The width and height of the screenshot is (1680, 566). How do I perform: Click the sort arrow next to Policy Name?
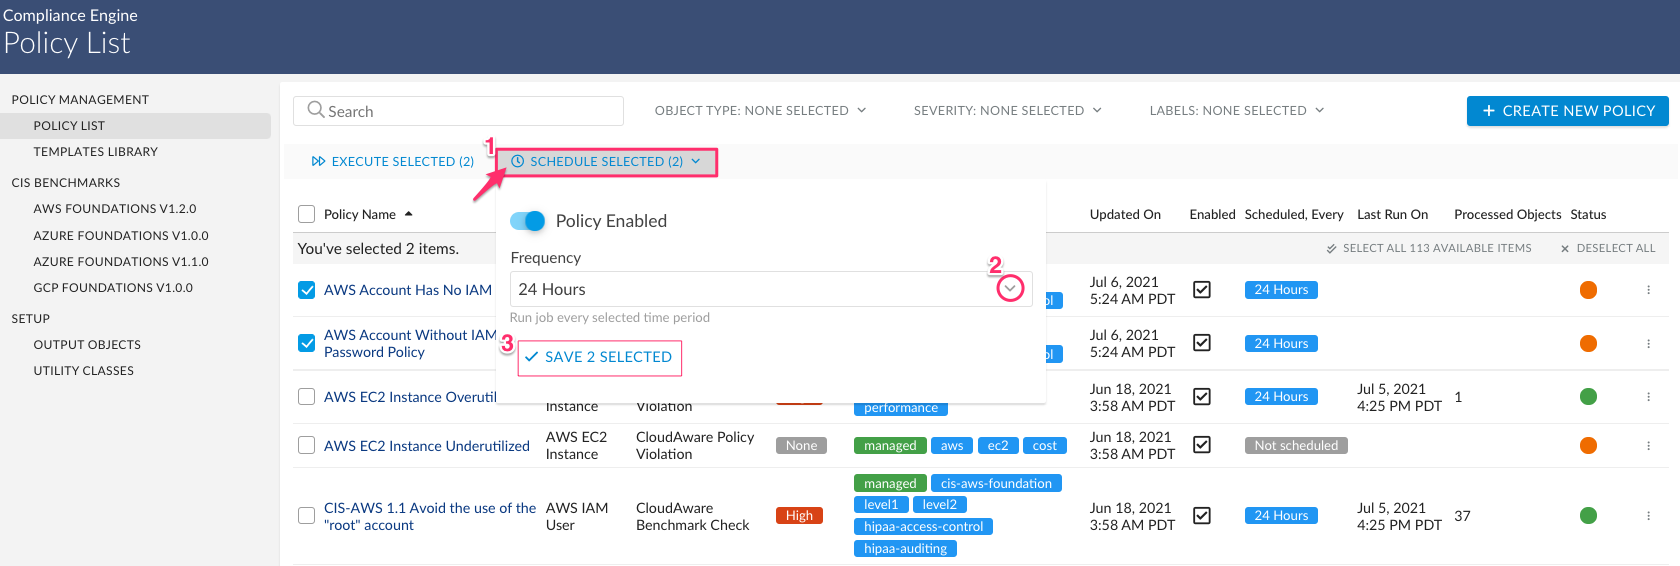click(408, 214)
